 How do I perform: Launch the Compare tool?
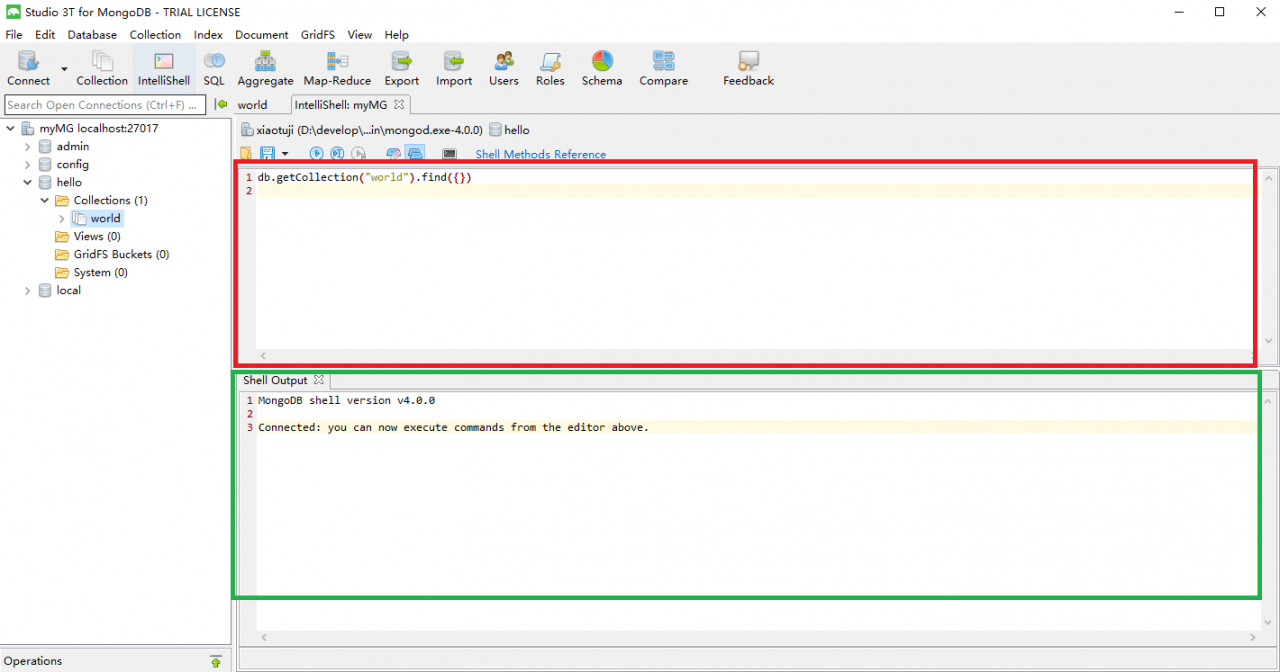(662, 67)
